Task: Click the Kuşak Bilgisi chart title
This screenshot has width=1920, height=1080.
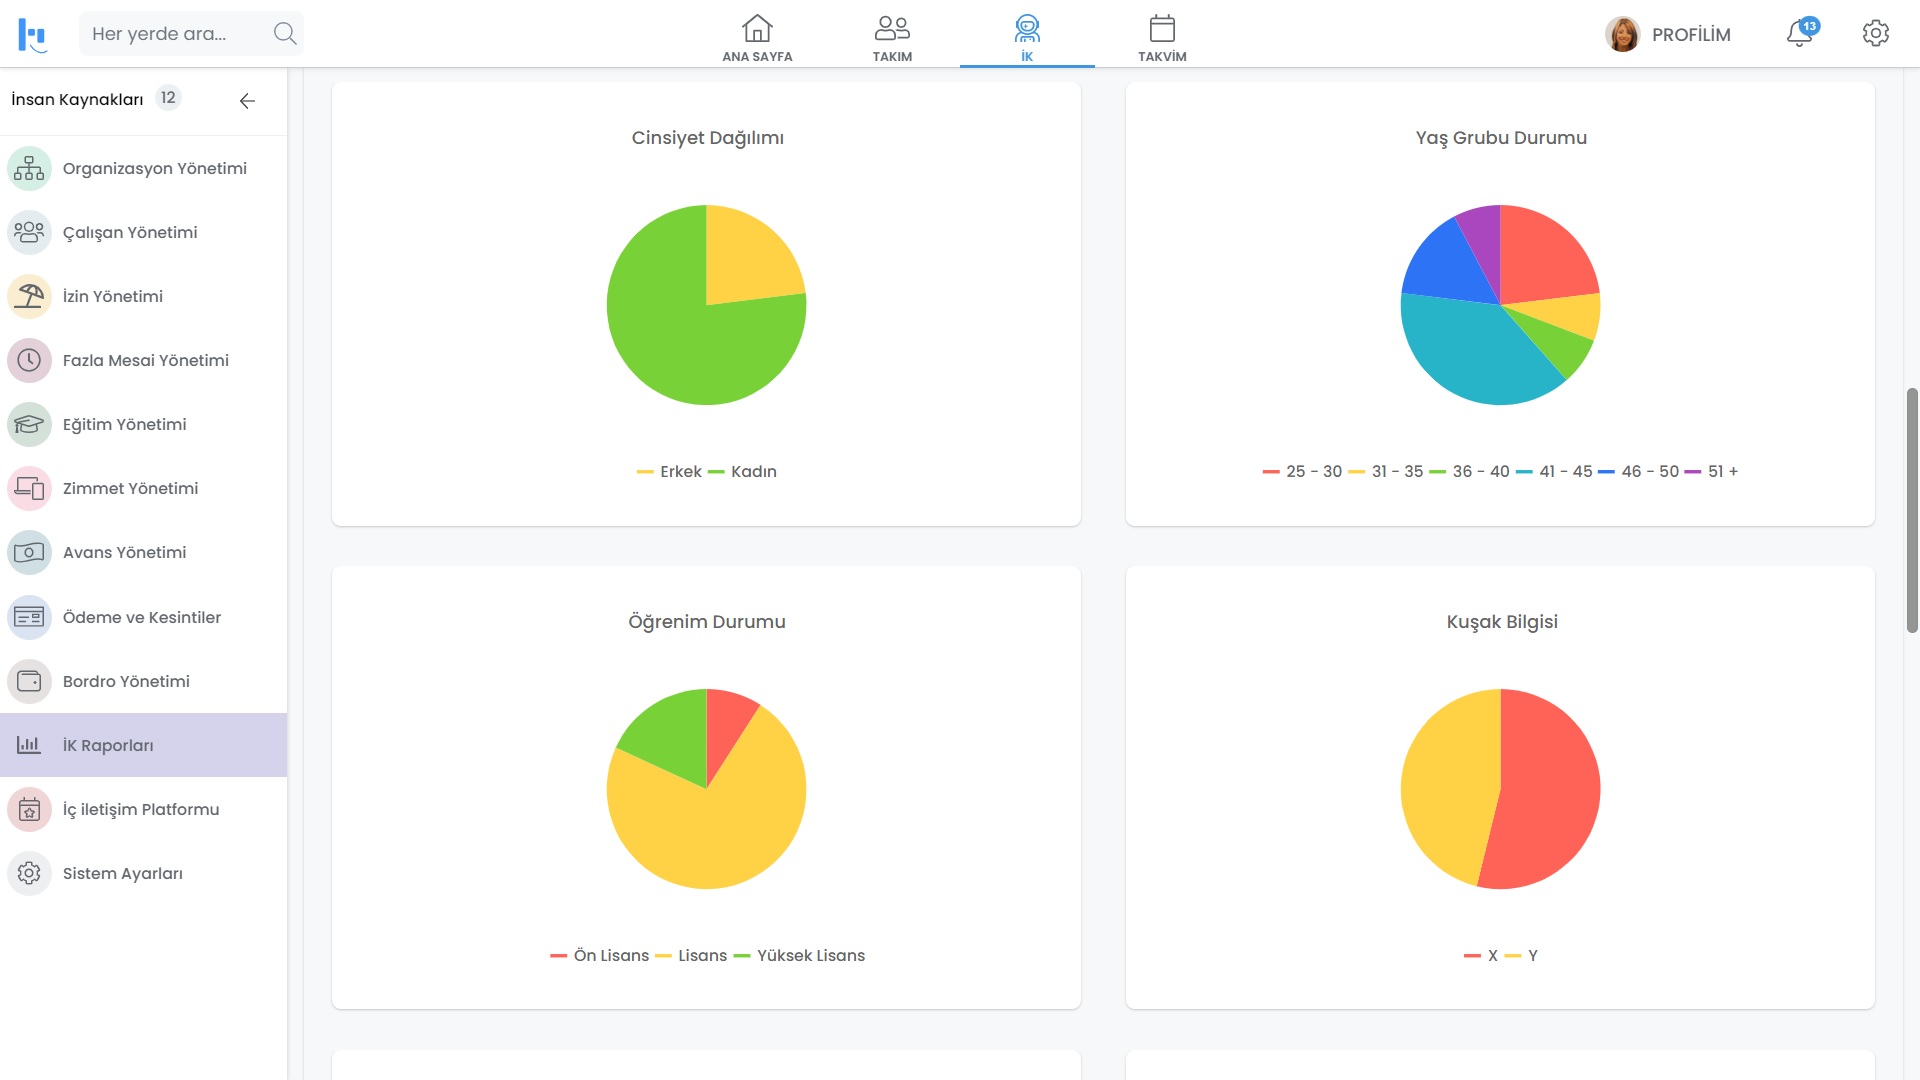Action: tap(1502, 622)
